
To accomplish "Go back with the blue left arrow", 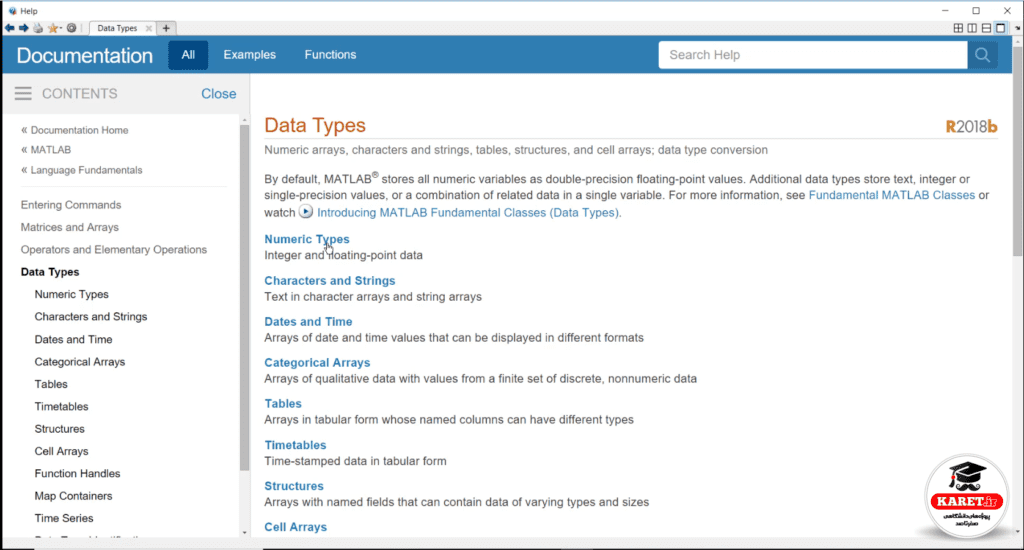I will click(x=9, y=28).
